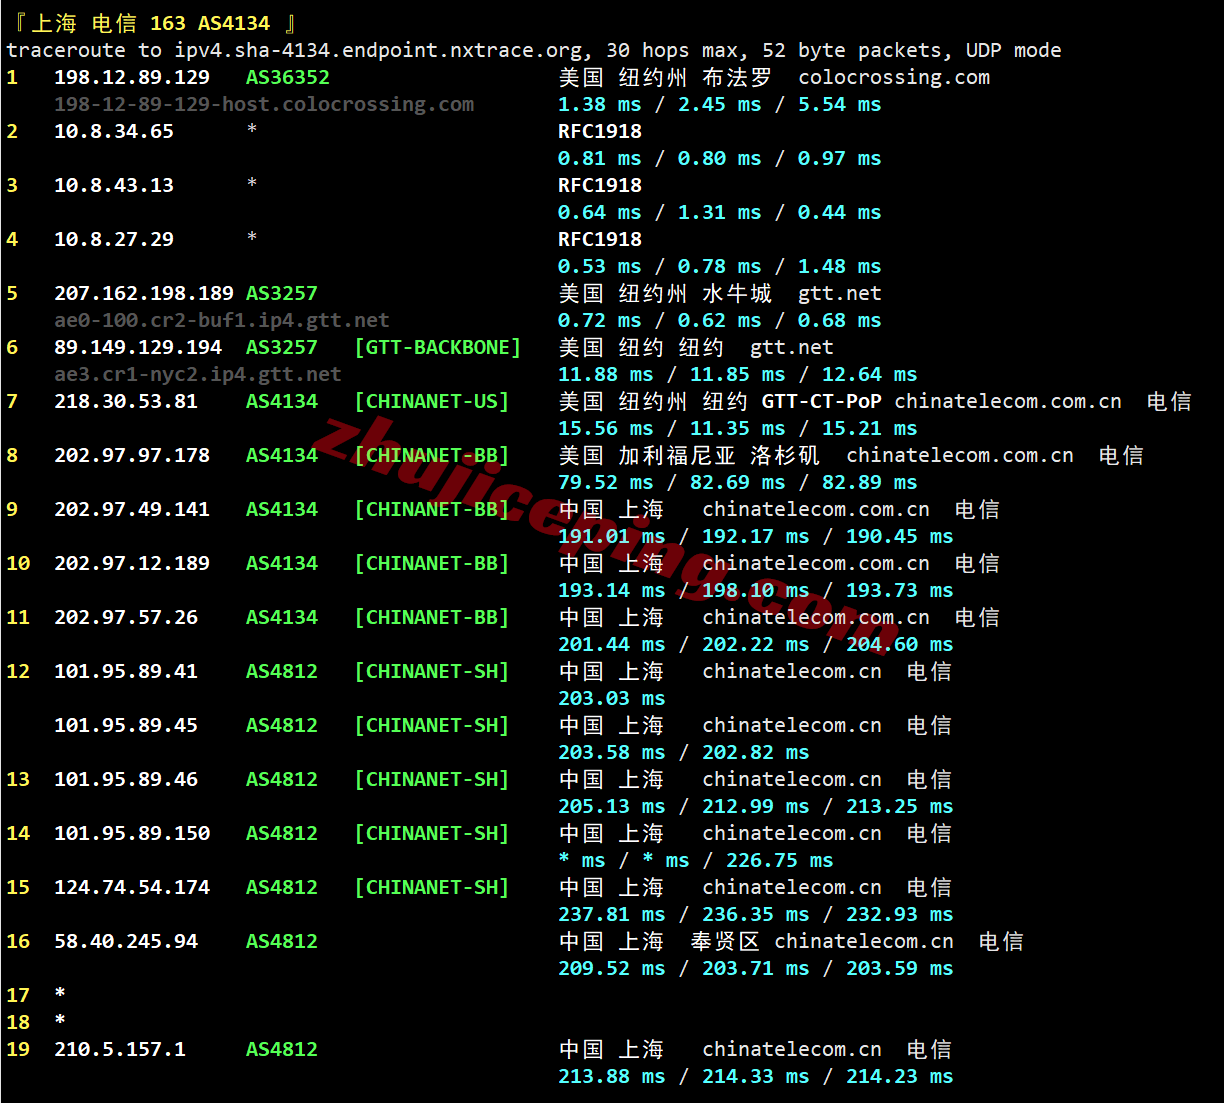
Task: Click hostname 198-12-89-129-host.colocrossing.com
Action: pyautogui.click(x=264, y=105)
